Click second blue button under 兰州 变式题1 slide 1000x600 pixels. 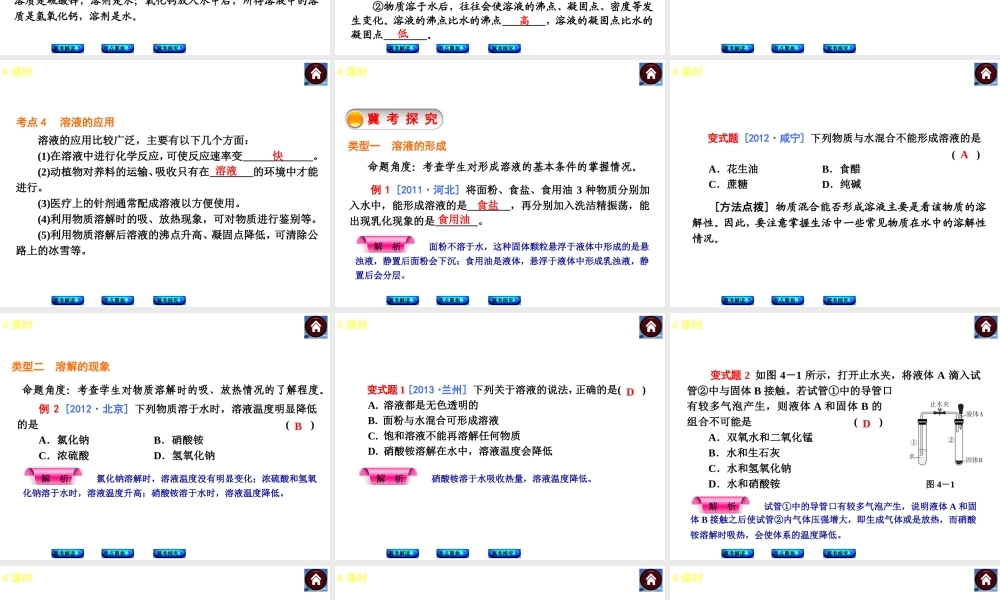(x=453, y=553)
